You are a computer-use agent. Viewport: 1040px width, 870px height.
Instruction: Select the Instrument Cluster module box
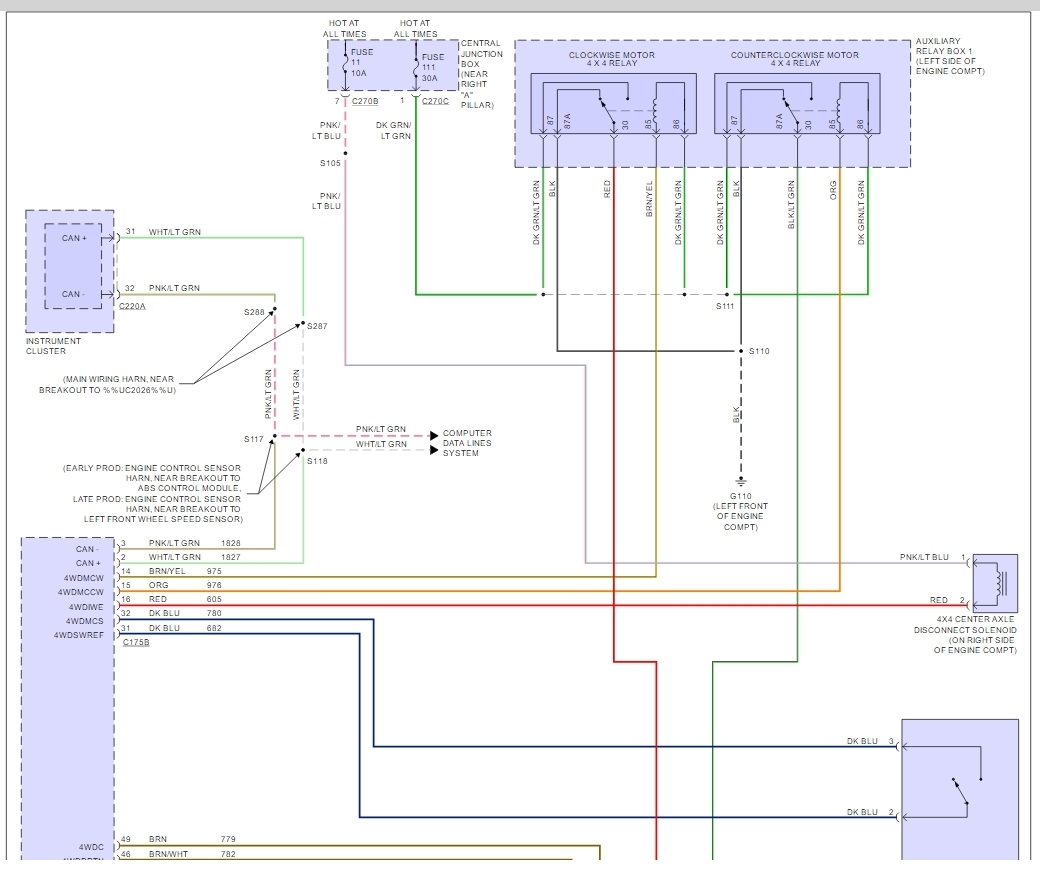70,271
